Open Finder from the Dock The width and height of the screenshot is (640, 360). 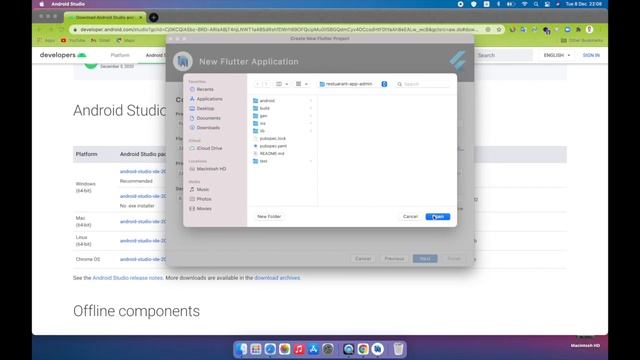pyautogui.click(x=242, y=349)
